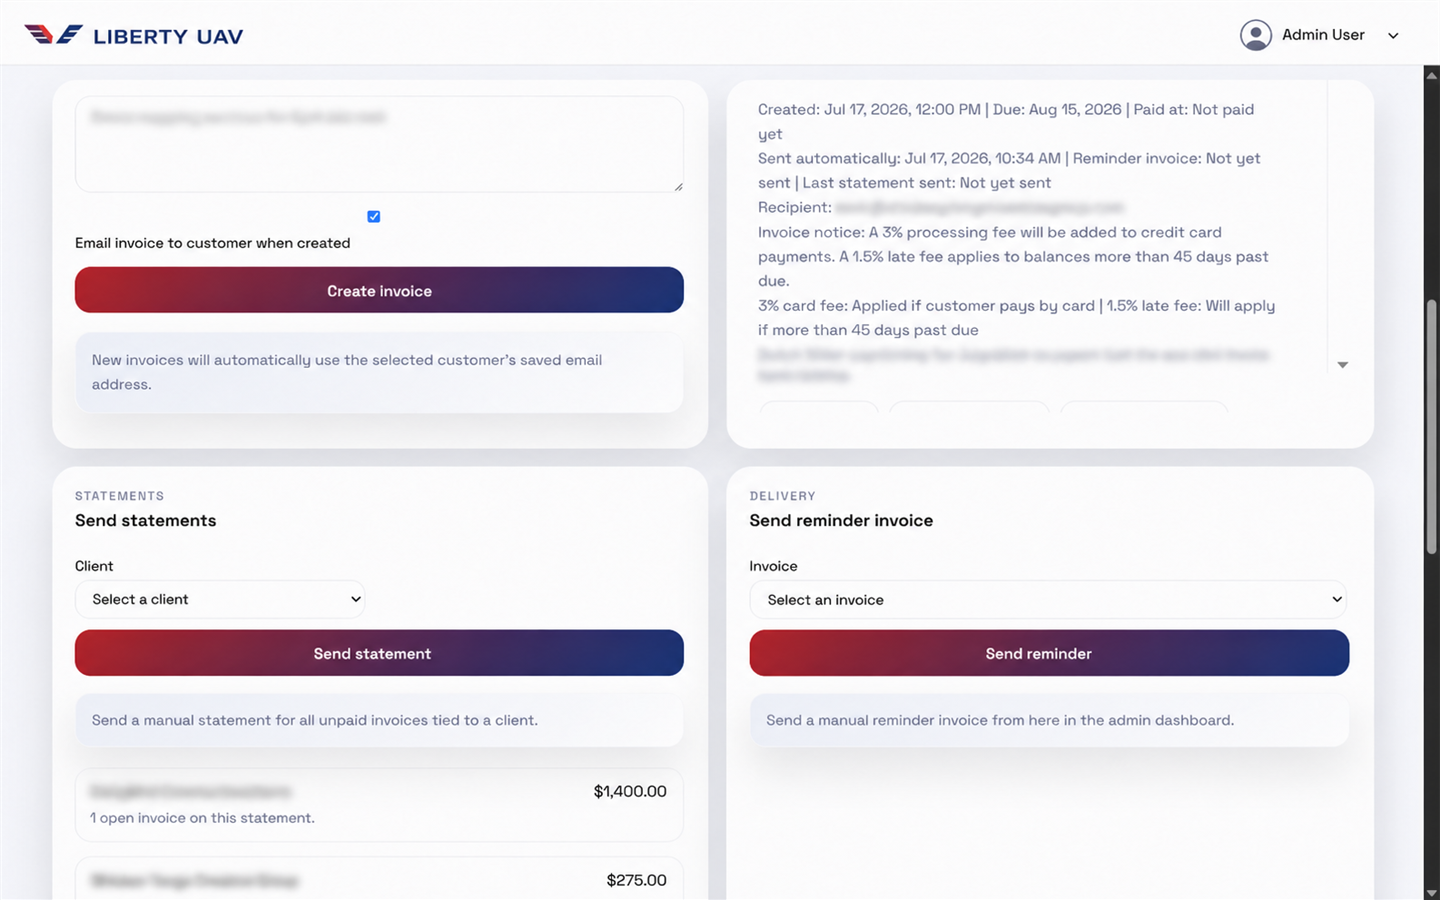Click the Create invoice button
The width and height of the screenshot is (1440, 900).
[x=379, y=290]
